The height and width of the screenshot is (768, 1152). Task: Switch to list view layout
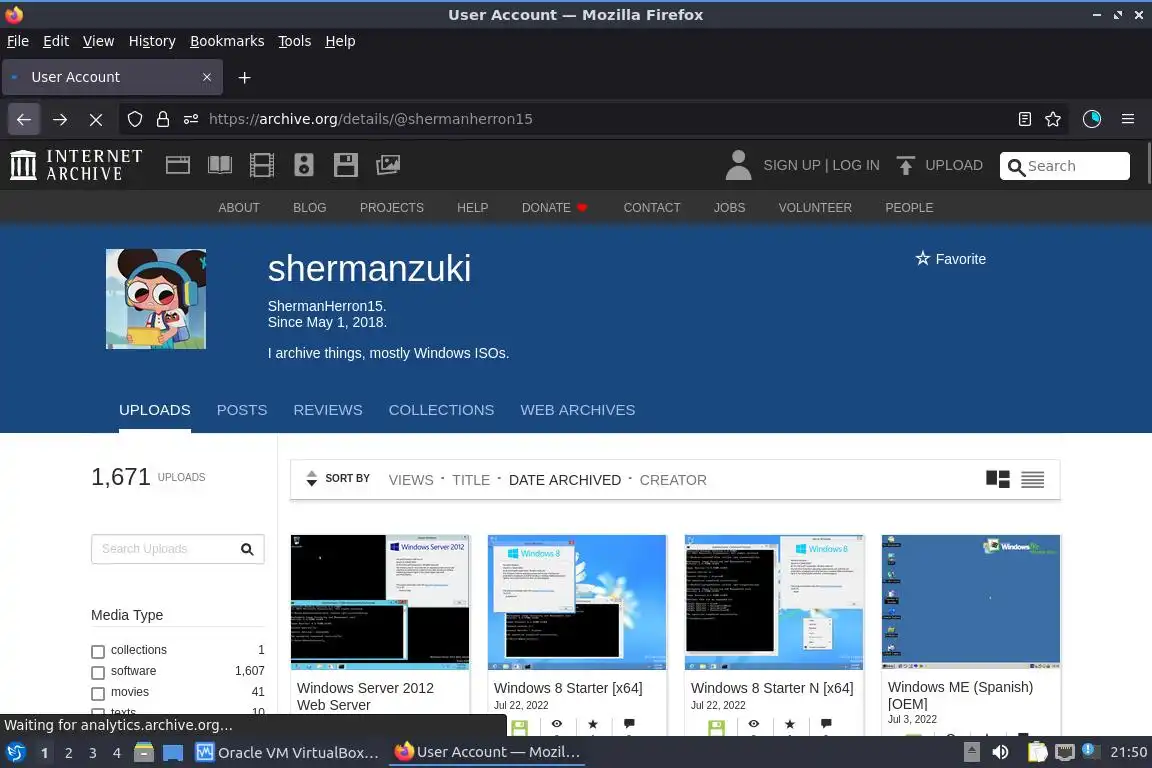pyautogui.click(x=1032, y=479)
